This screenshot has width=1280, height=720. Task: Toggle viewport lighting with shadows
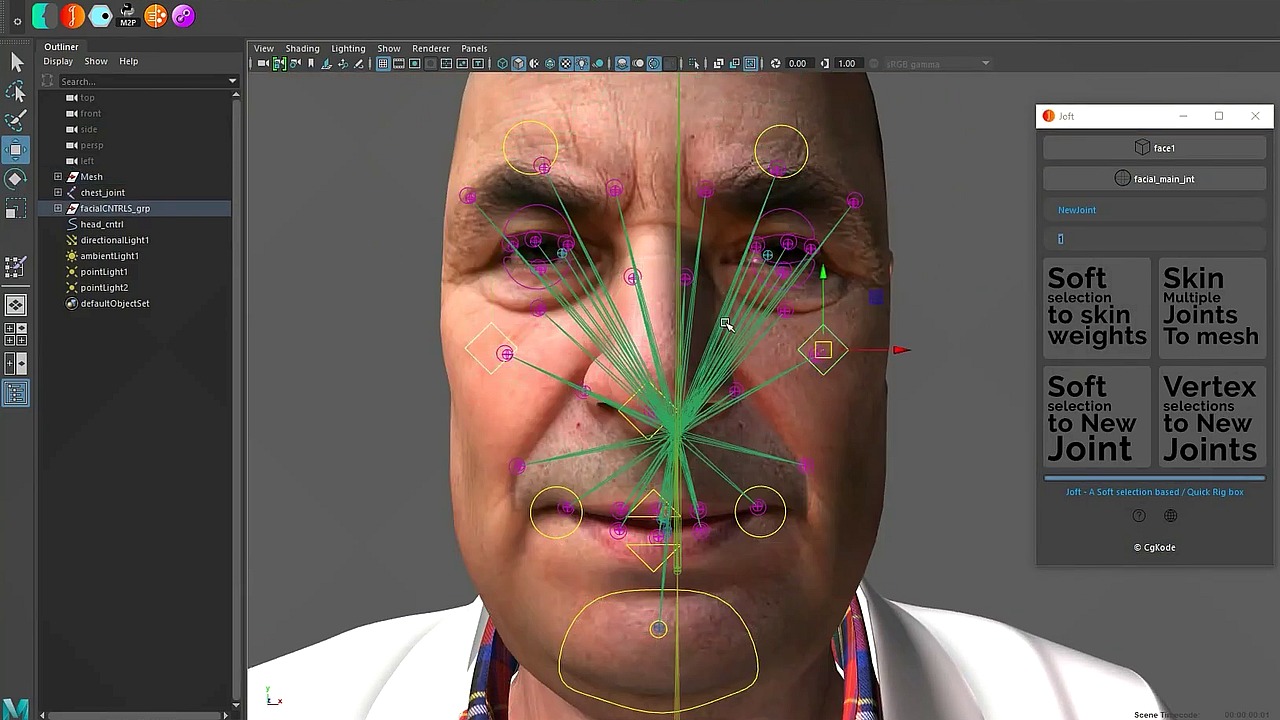click(597, 63)
